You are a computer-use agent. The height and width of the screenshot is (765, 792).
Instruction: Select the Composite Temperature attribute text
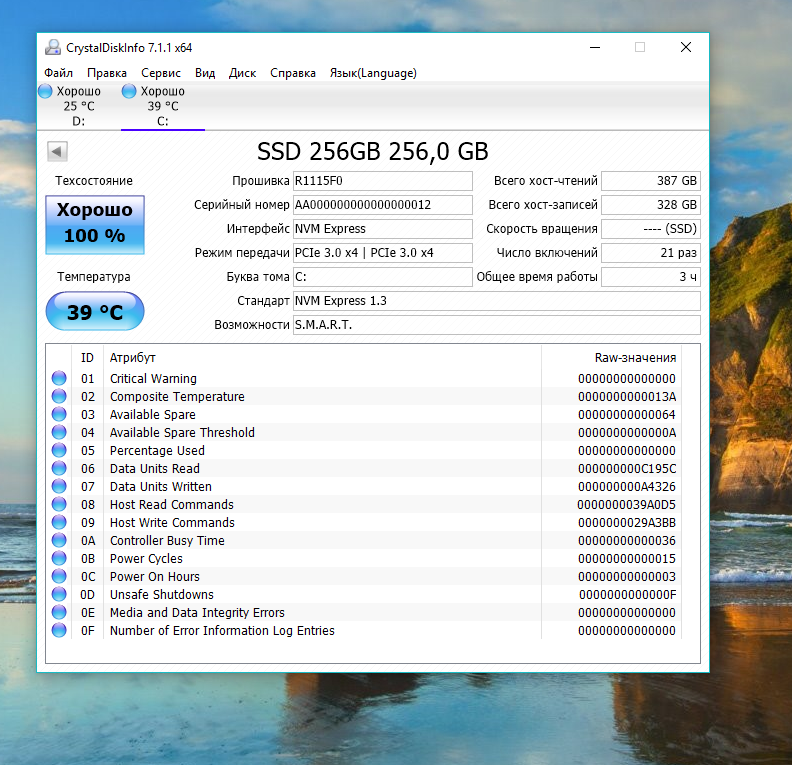tap(177, 396)
